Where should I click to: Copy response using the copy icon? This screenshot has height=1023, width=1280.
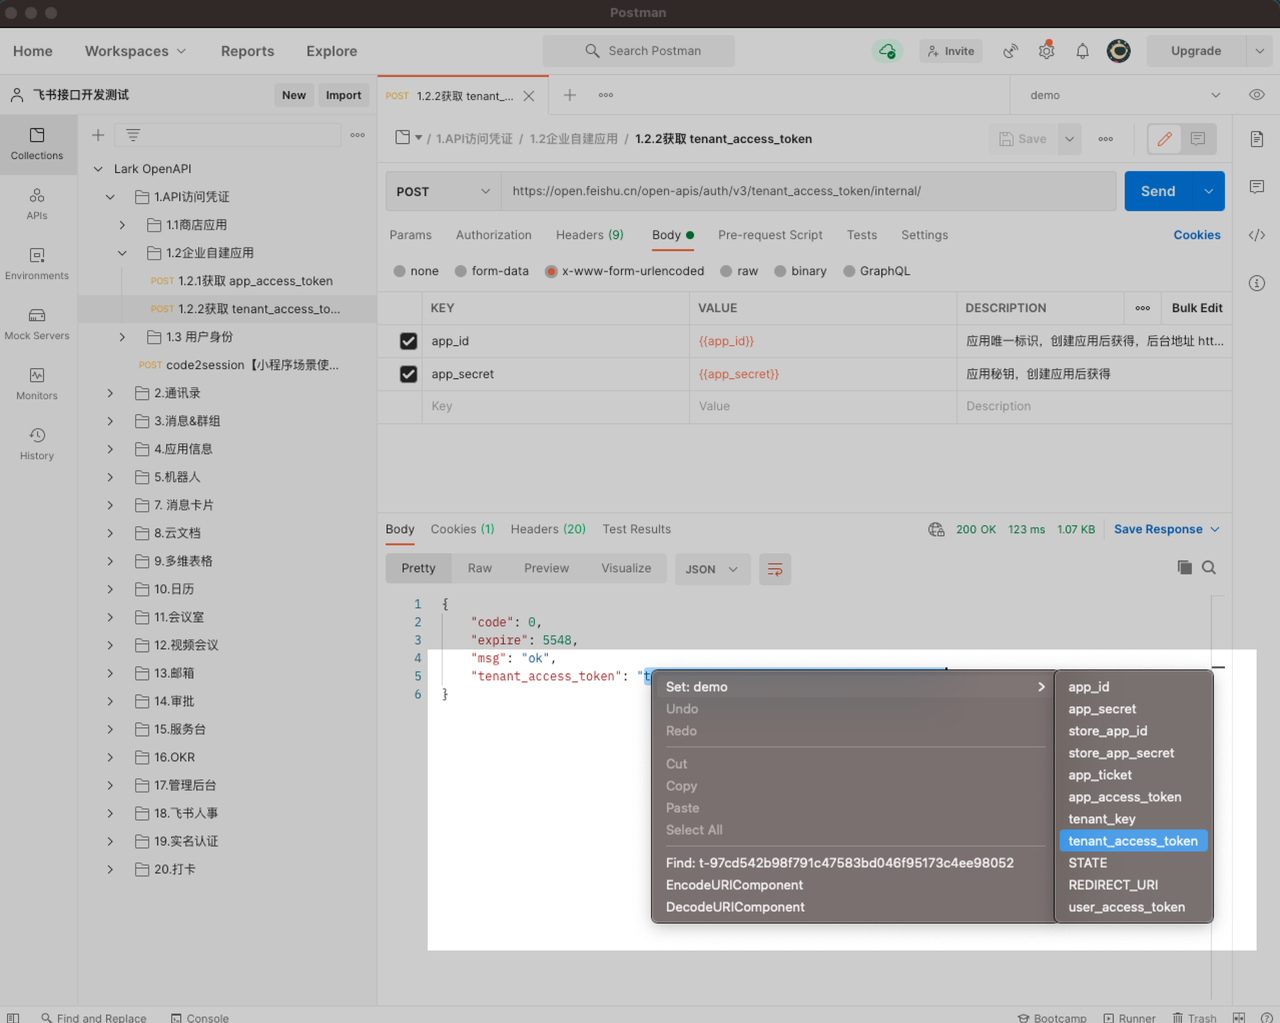(1184, 568)
